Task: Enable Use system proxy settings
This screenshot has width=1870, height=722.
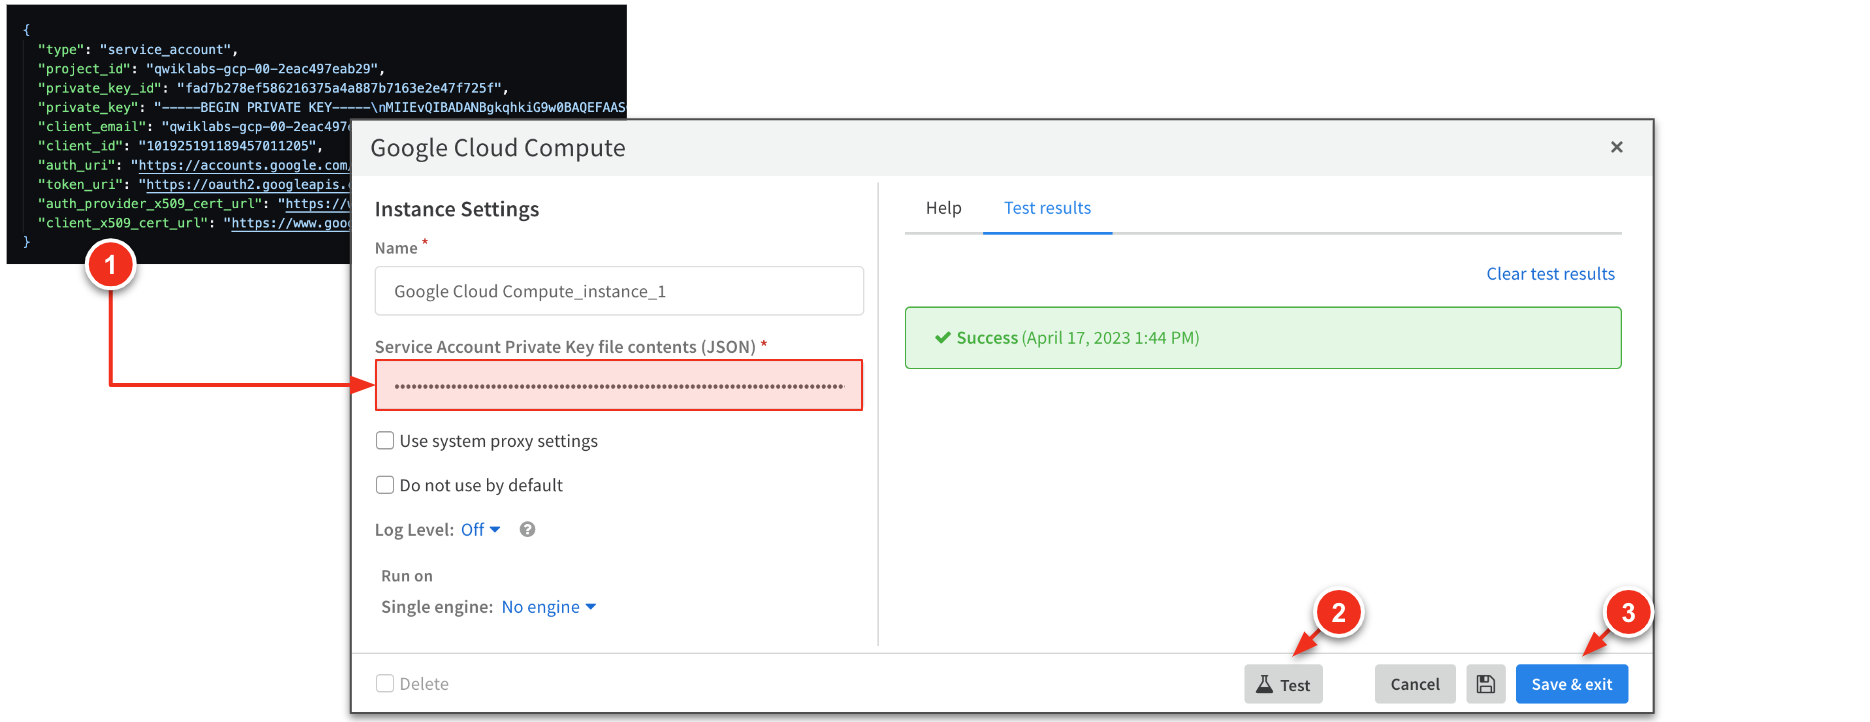Action: click(x=385, y=441)
